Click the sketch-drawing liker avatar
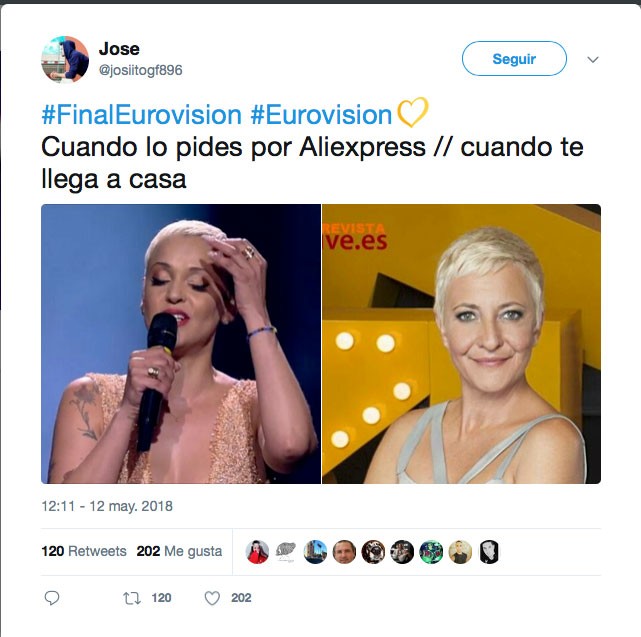The image size is (641, 637). coord(286,552)
